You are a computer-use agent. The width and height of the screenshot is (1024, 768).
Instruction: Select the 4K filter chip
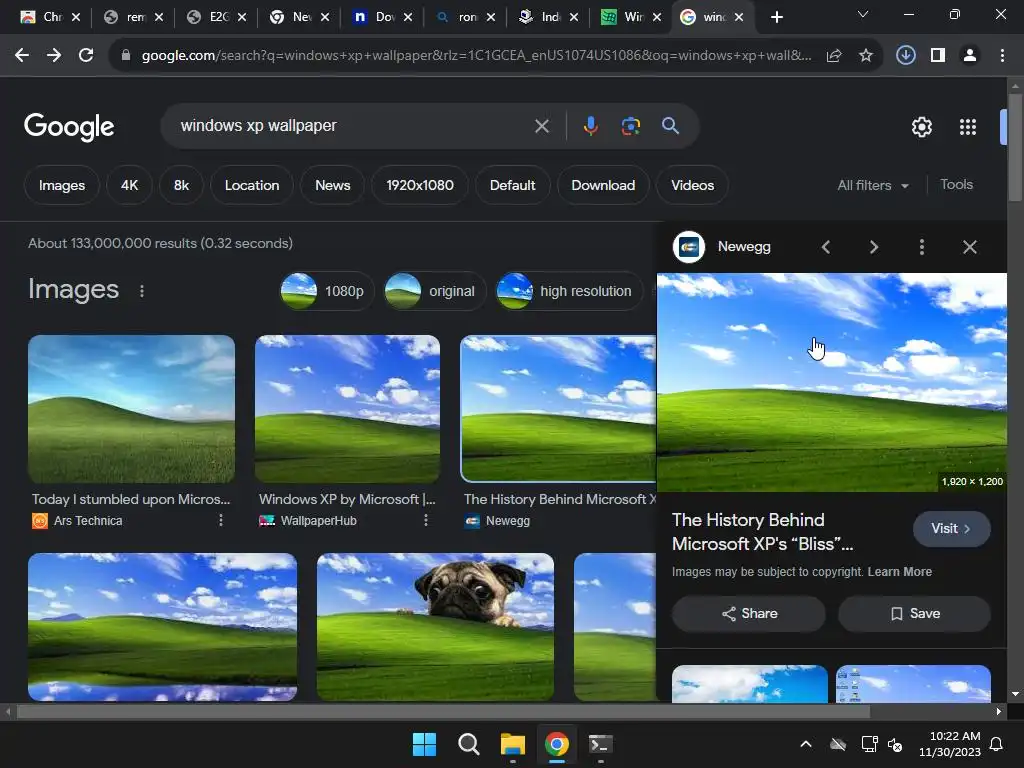[x=129, y=185]
